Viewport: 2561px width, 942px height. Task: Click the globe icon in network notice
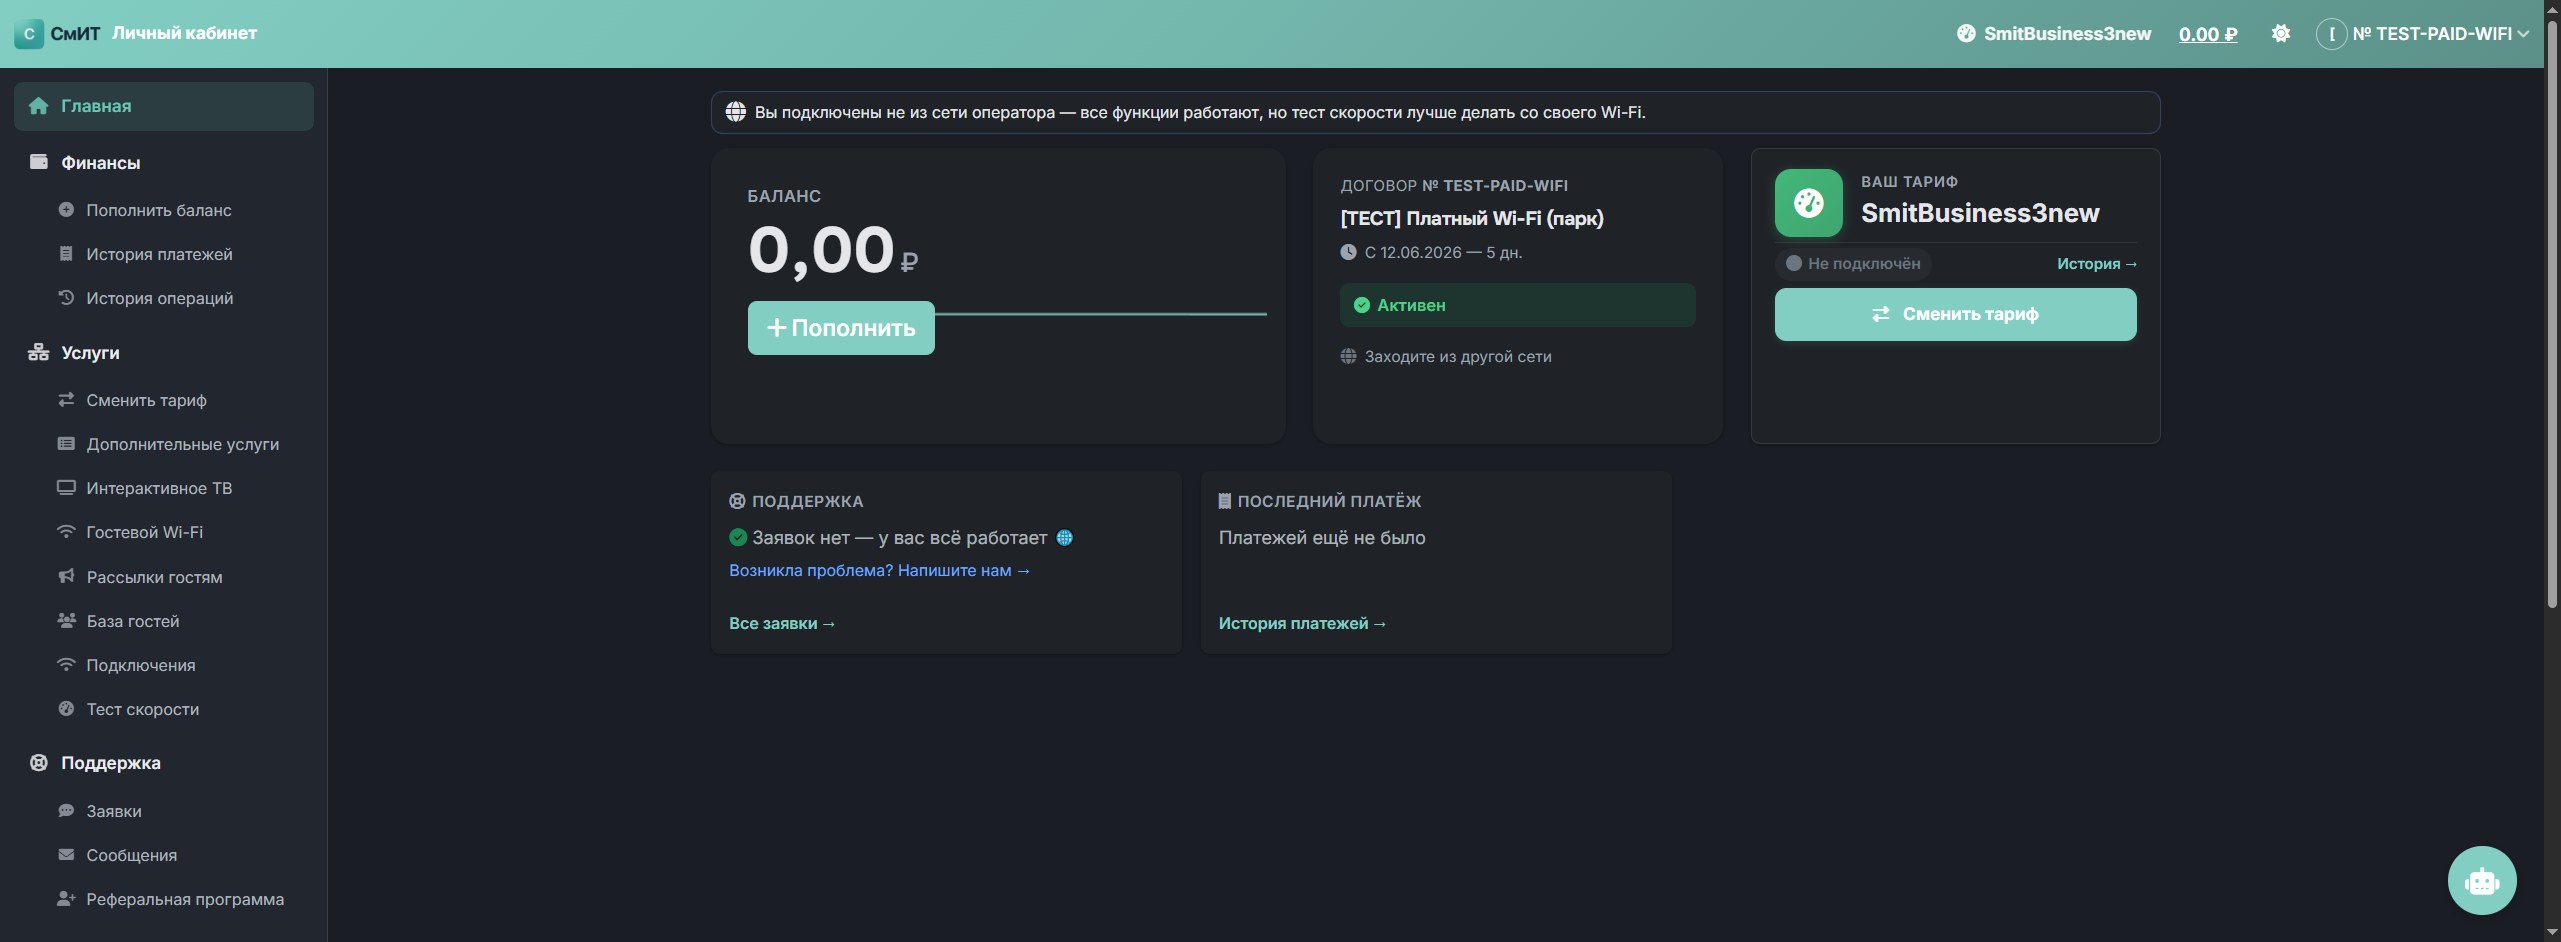click(736, 112)
